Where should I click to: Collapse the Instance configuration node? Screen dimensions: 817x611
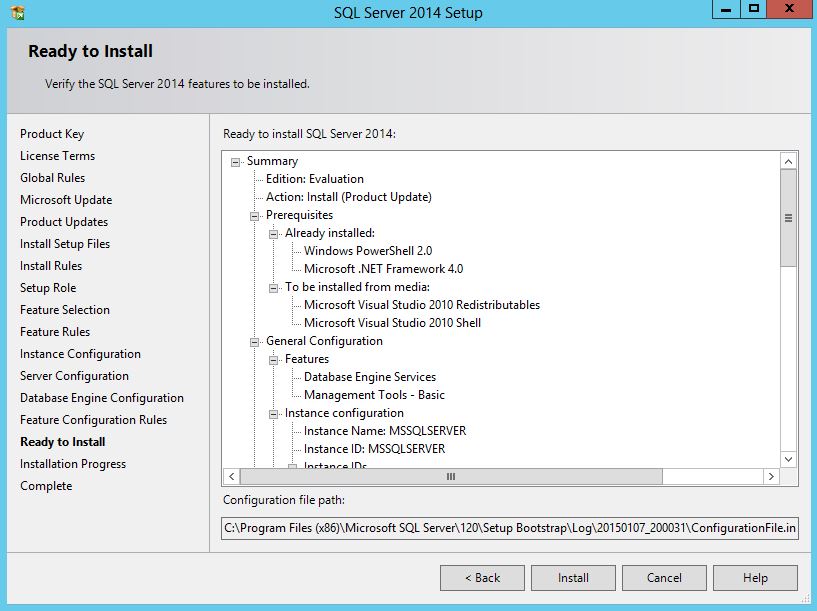274,414
